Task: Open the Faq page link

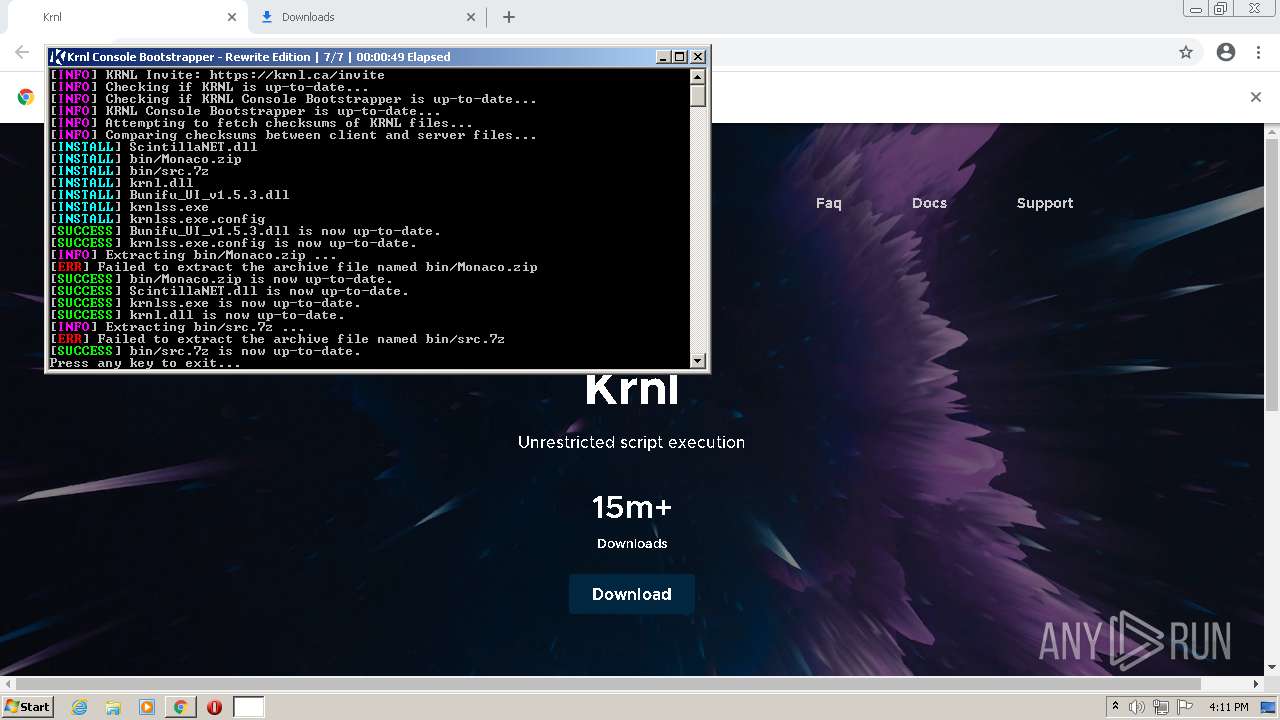Action: [x=828, y=203]
